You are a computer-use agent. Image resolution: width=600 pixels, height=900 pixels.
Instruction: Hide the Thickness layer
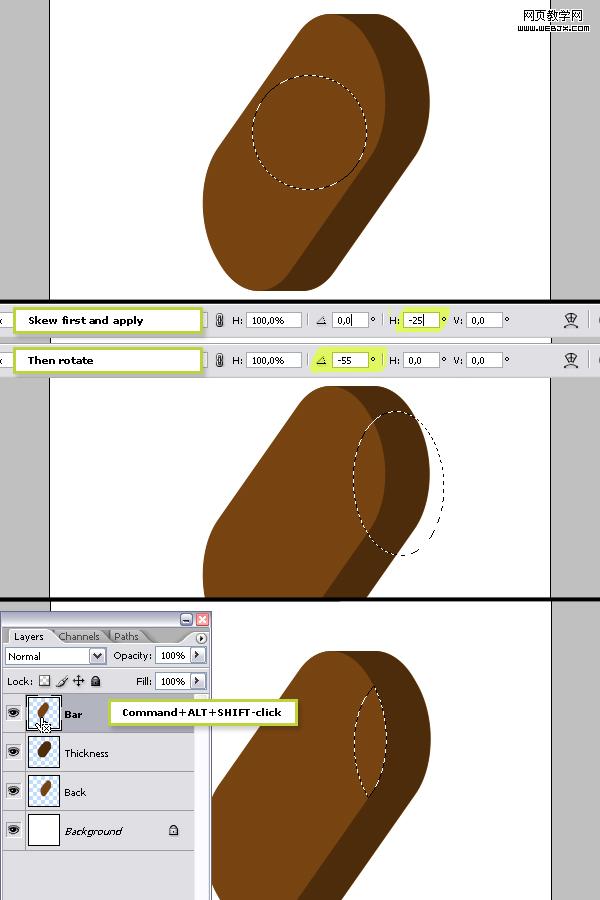[x=13, y=752]
